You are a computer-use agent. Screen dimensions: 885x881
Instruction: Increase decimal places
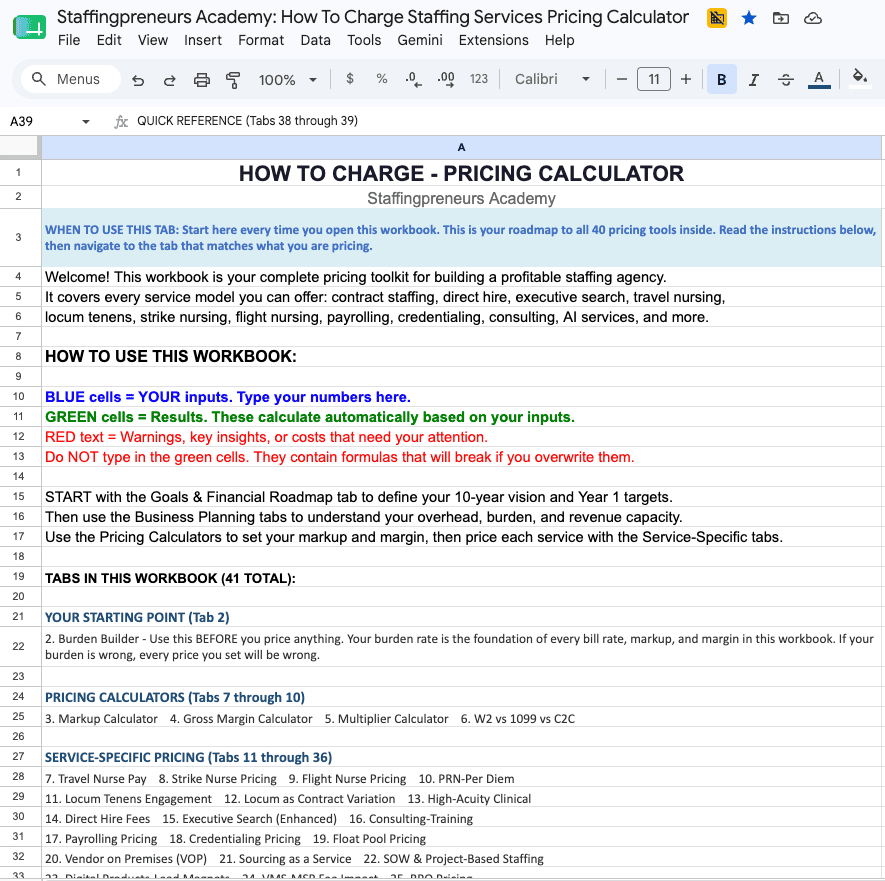(x=446, y=79)
